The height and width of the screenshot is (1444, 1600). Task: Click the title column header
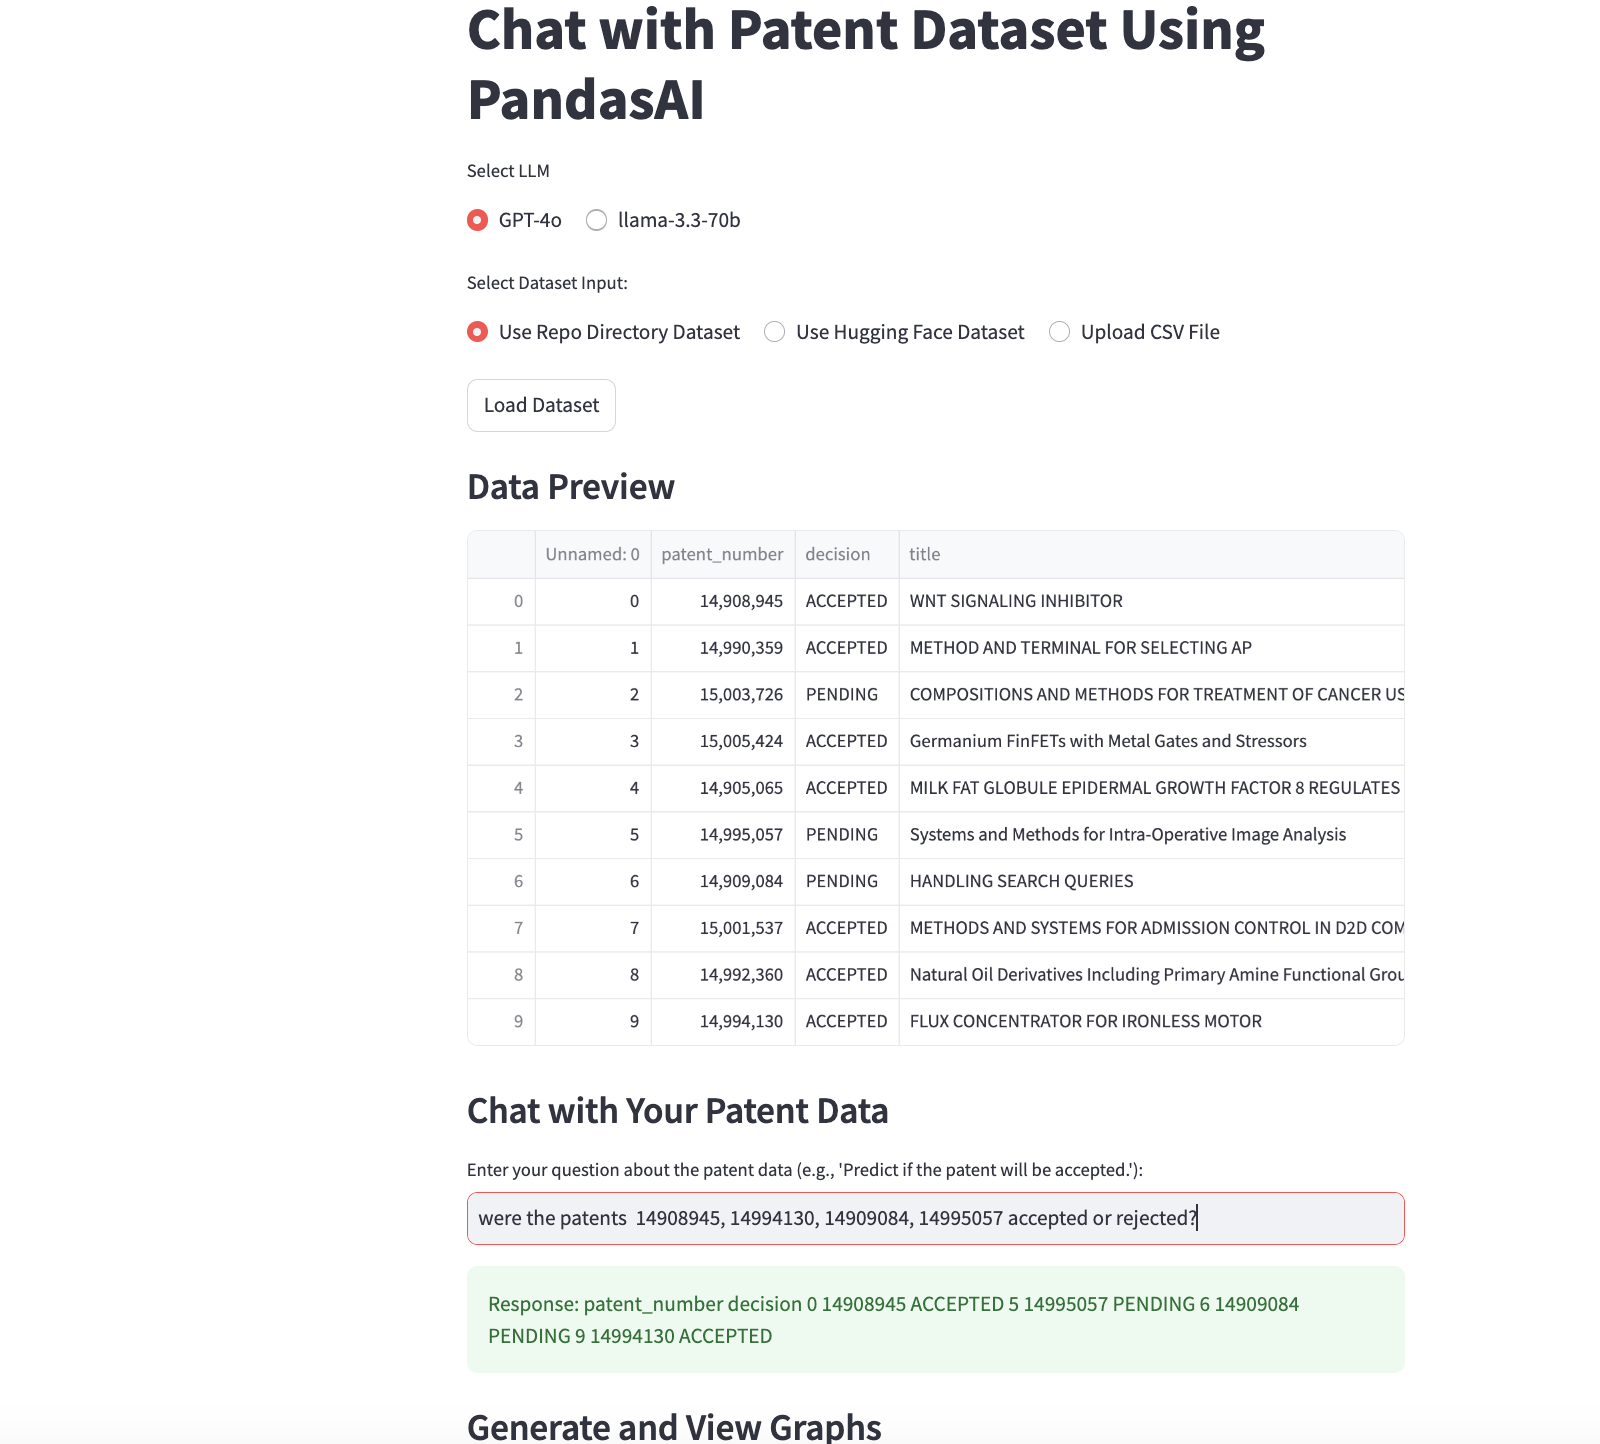click(x=1152, y=554)
